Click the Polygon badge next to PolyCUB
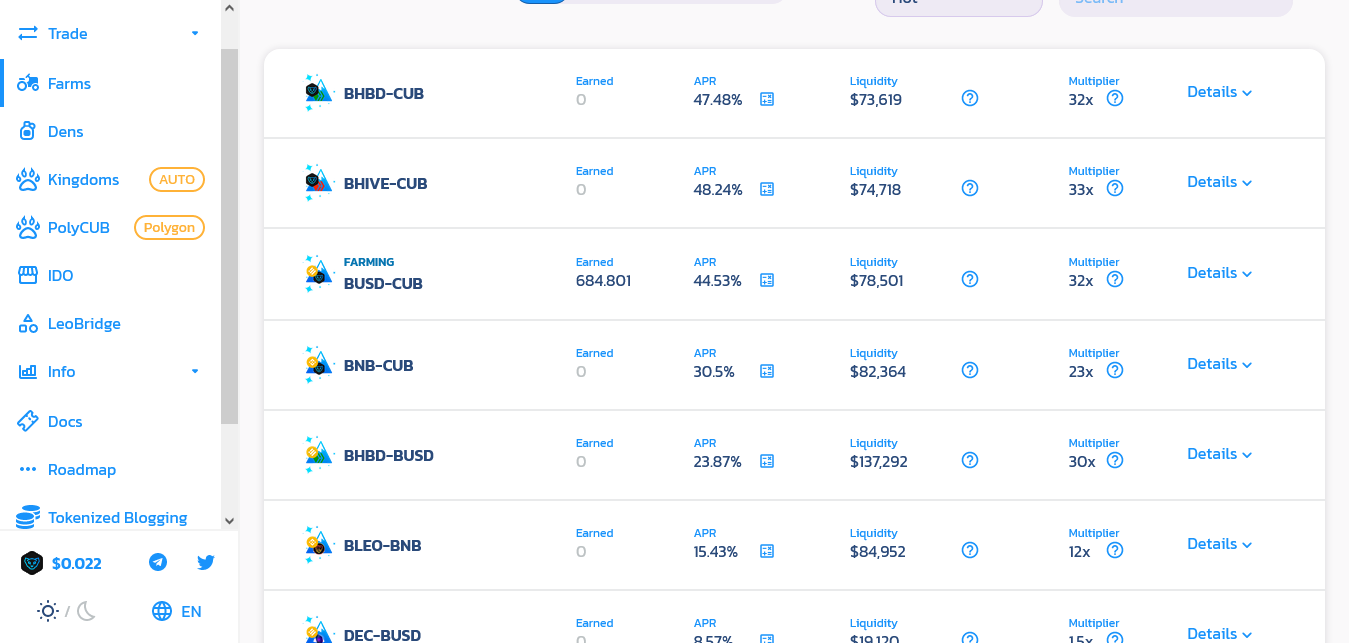The height and width of the screenshot is (643, 1349). [169, 228]
